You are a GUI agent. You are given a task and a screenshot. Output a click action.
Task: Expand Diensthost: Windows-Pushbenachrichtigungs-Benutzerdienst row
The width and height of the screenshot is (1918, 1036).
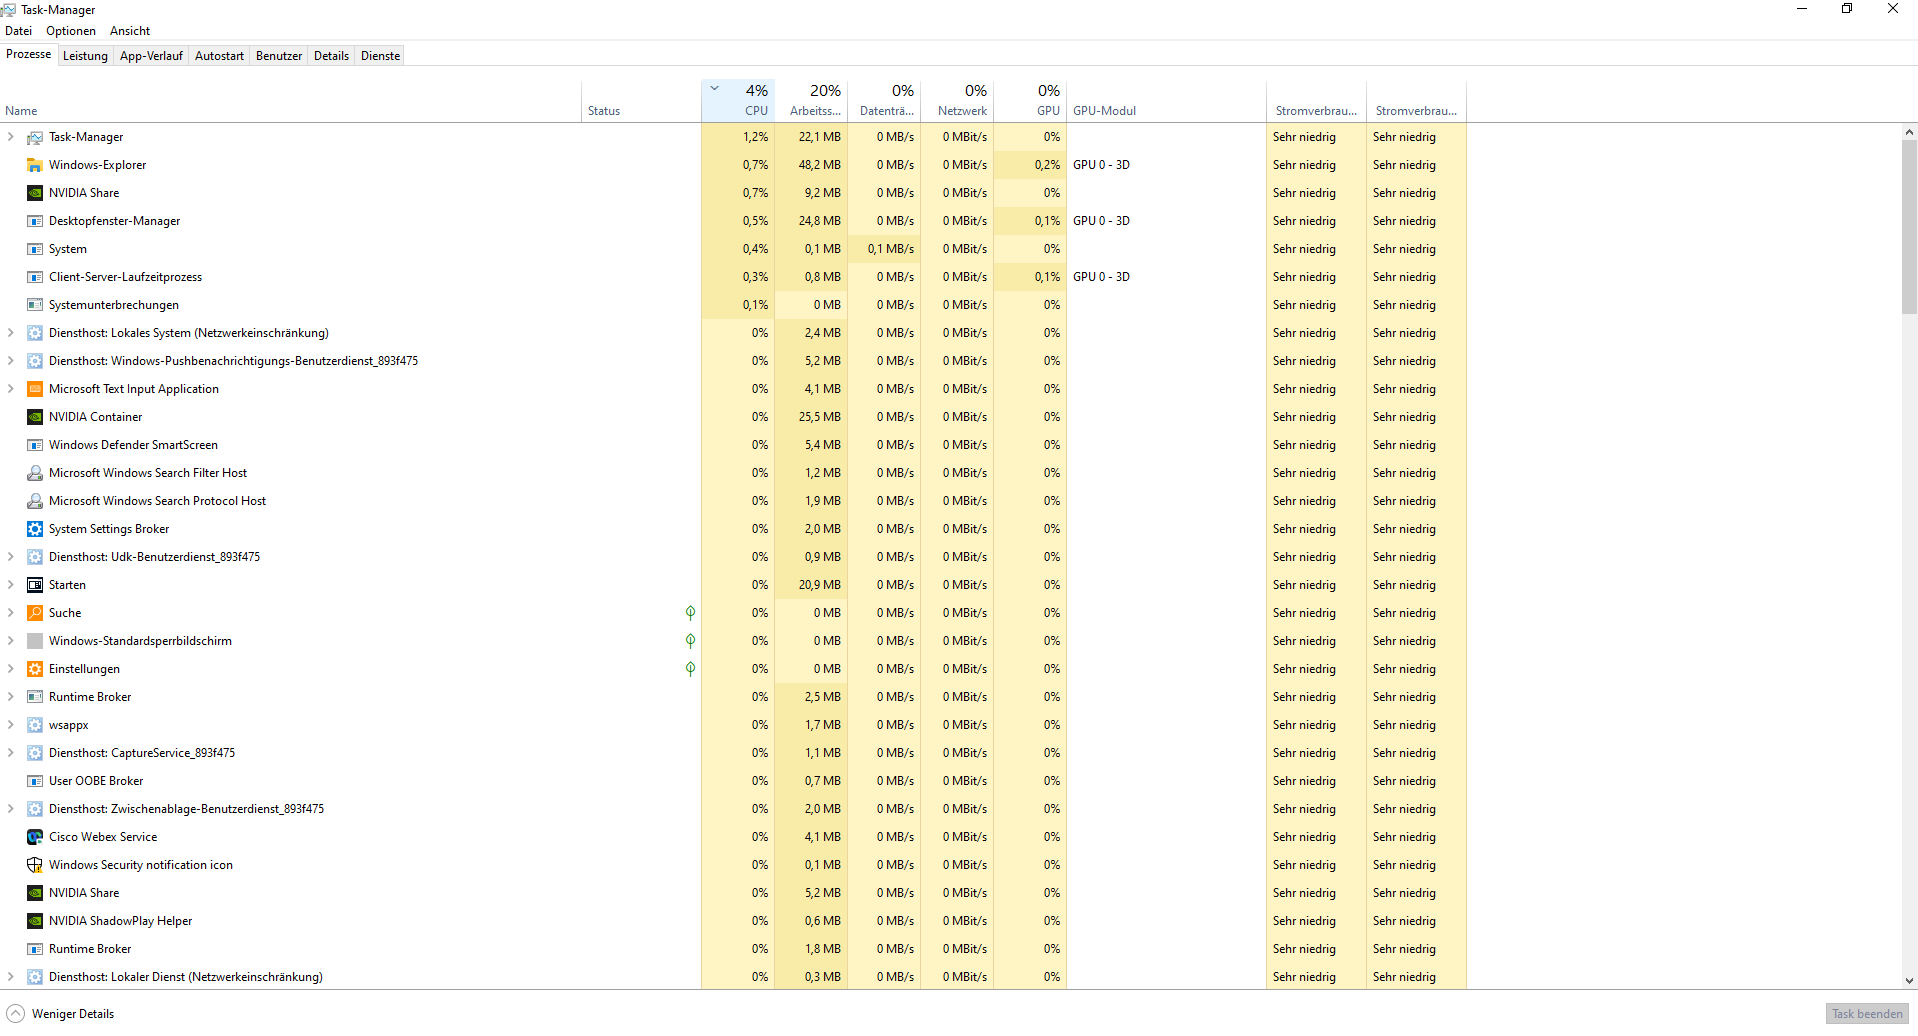pyautogui.click(x=11, y=361)
